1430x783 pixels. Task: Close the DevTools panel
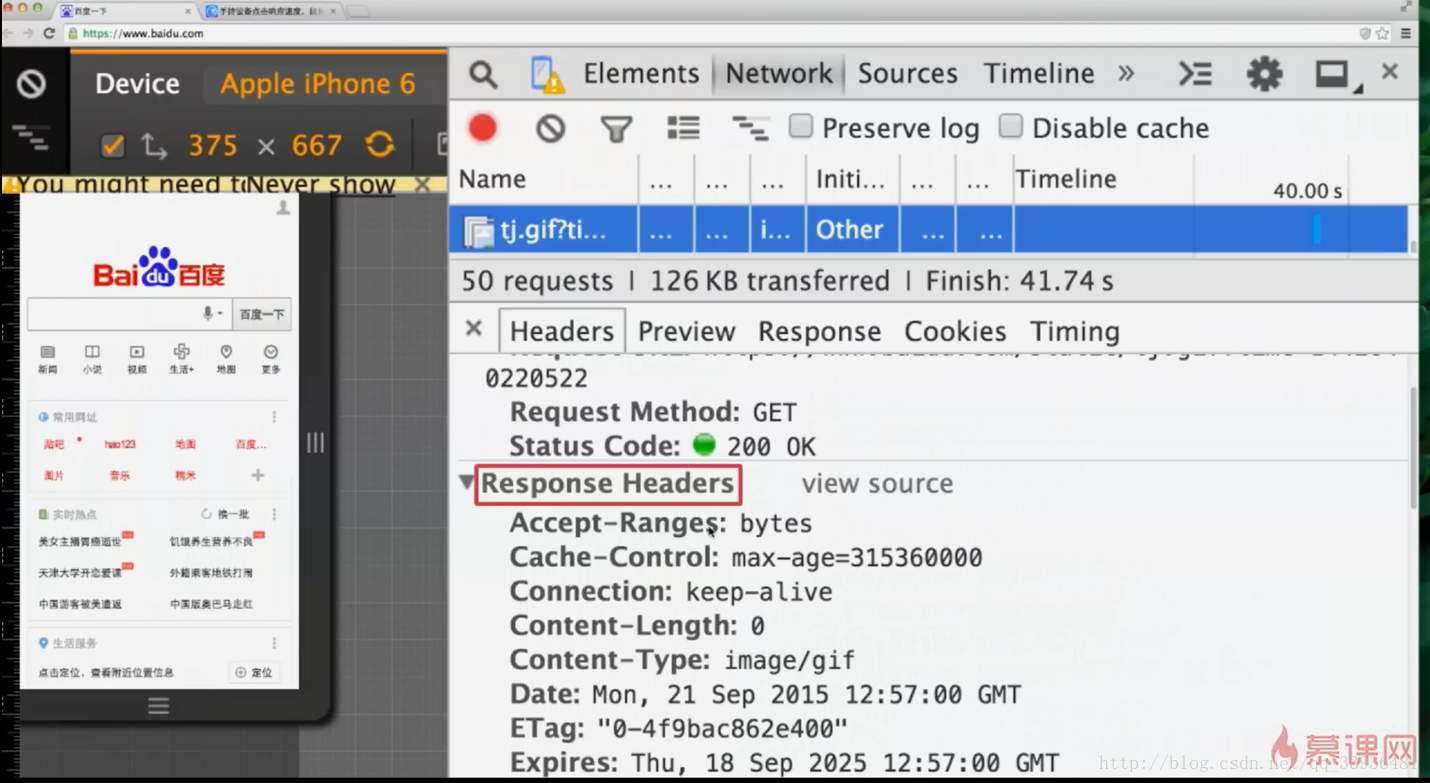pos(1389,72)
